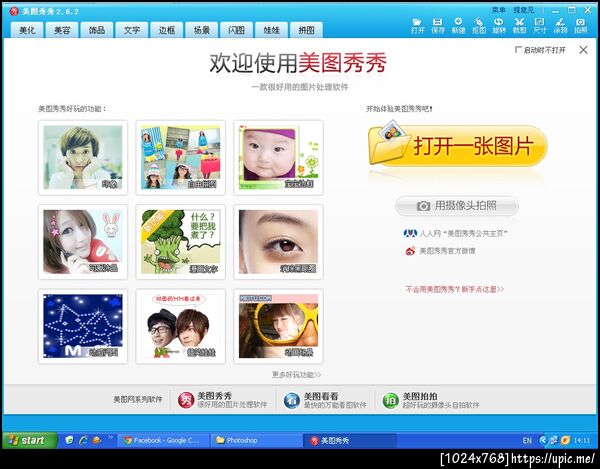The image size is (600, 469).
Task: Click the first quick launch icon beside start
Action: (69, 440)
